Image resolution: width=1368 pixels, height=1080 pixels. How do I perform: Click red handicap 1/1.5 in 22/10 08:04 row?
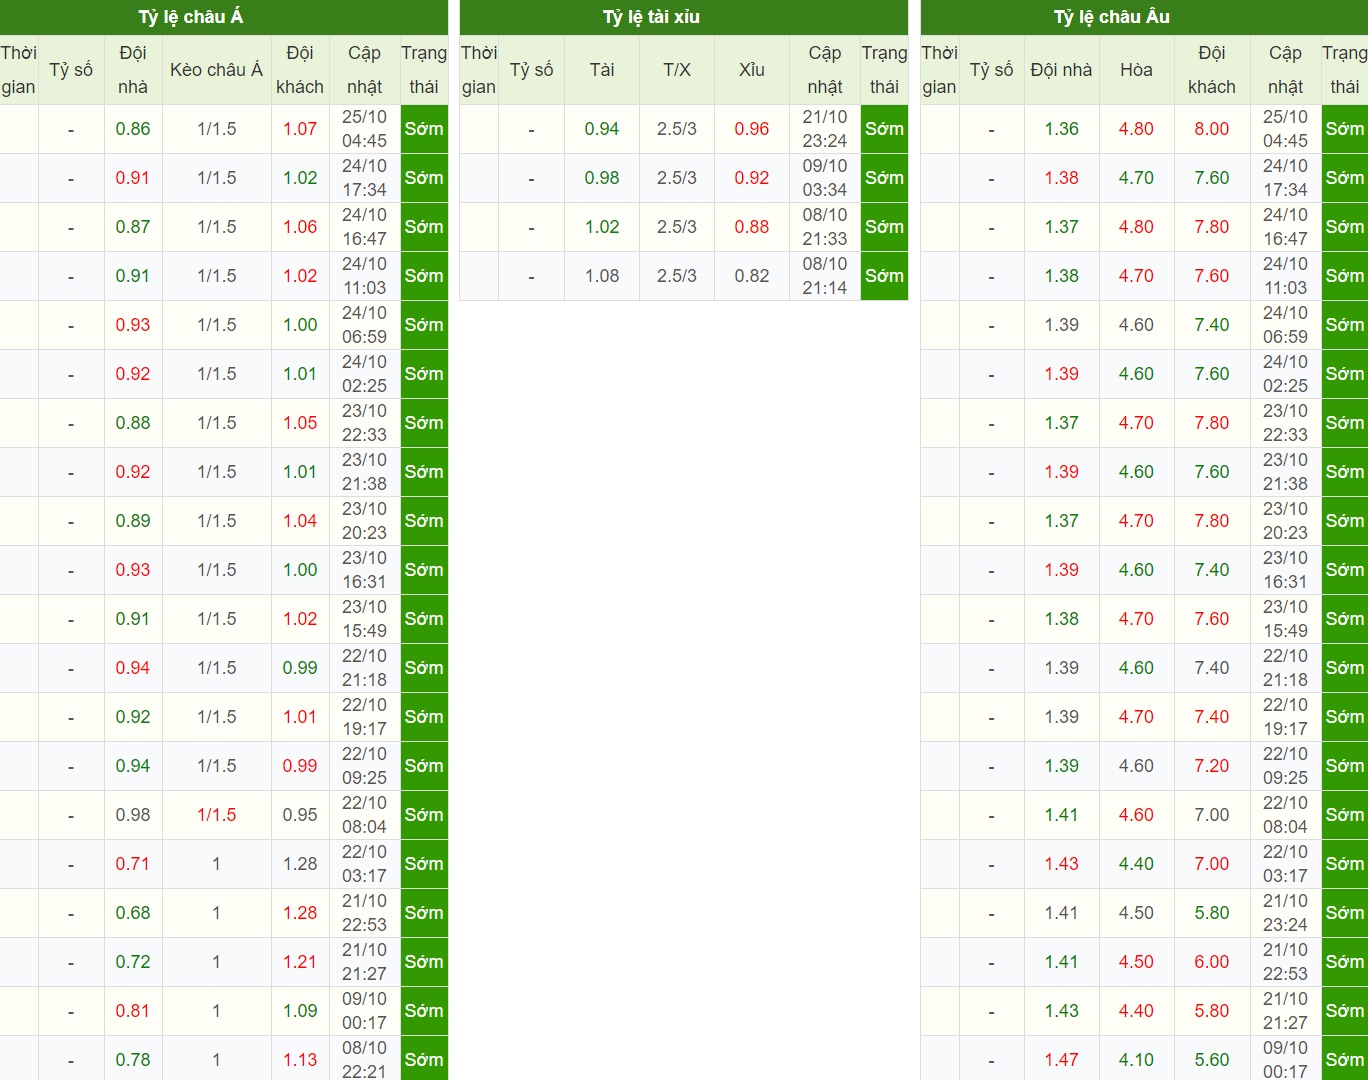tap(216, 815)
